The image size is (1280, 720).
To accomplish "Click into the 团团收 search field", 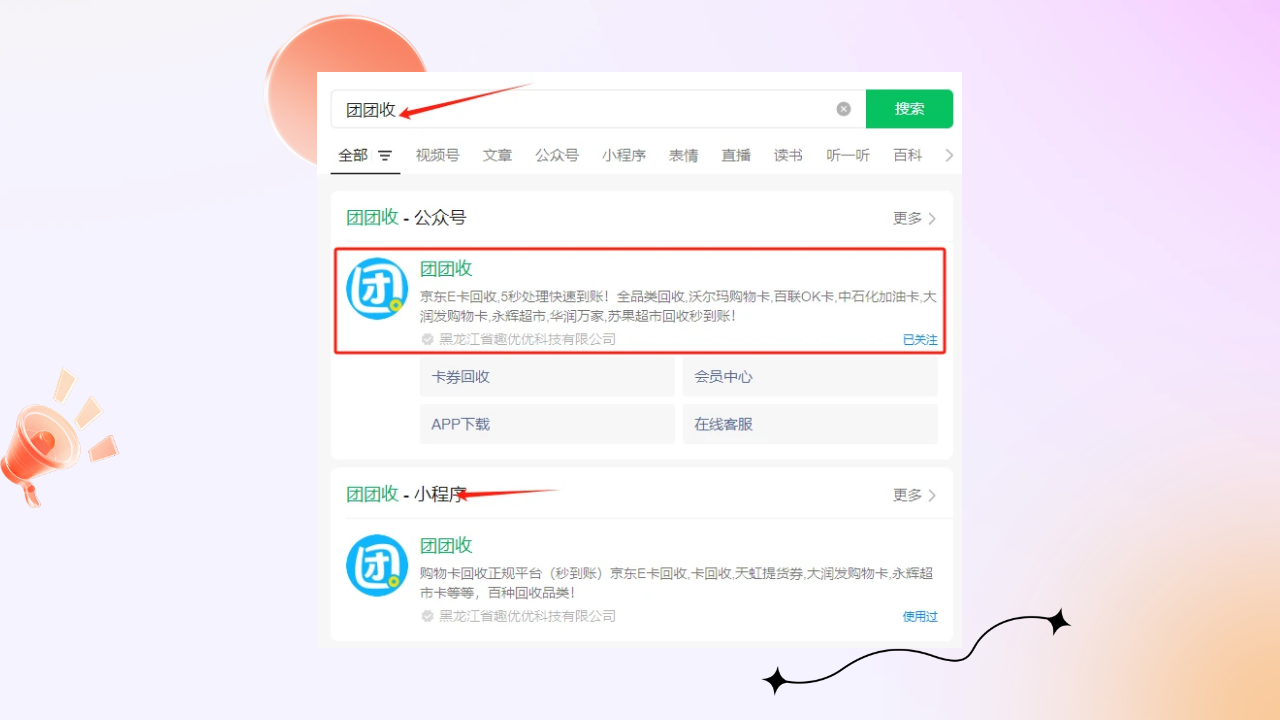I will click(598, 109).
